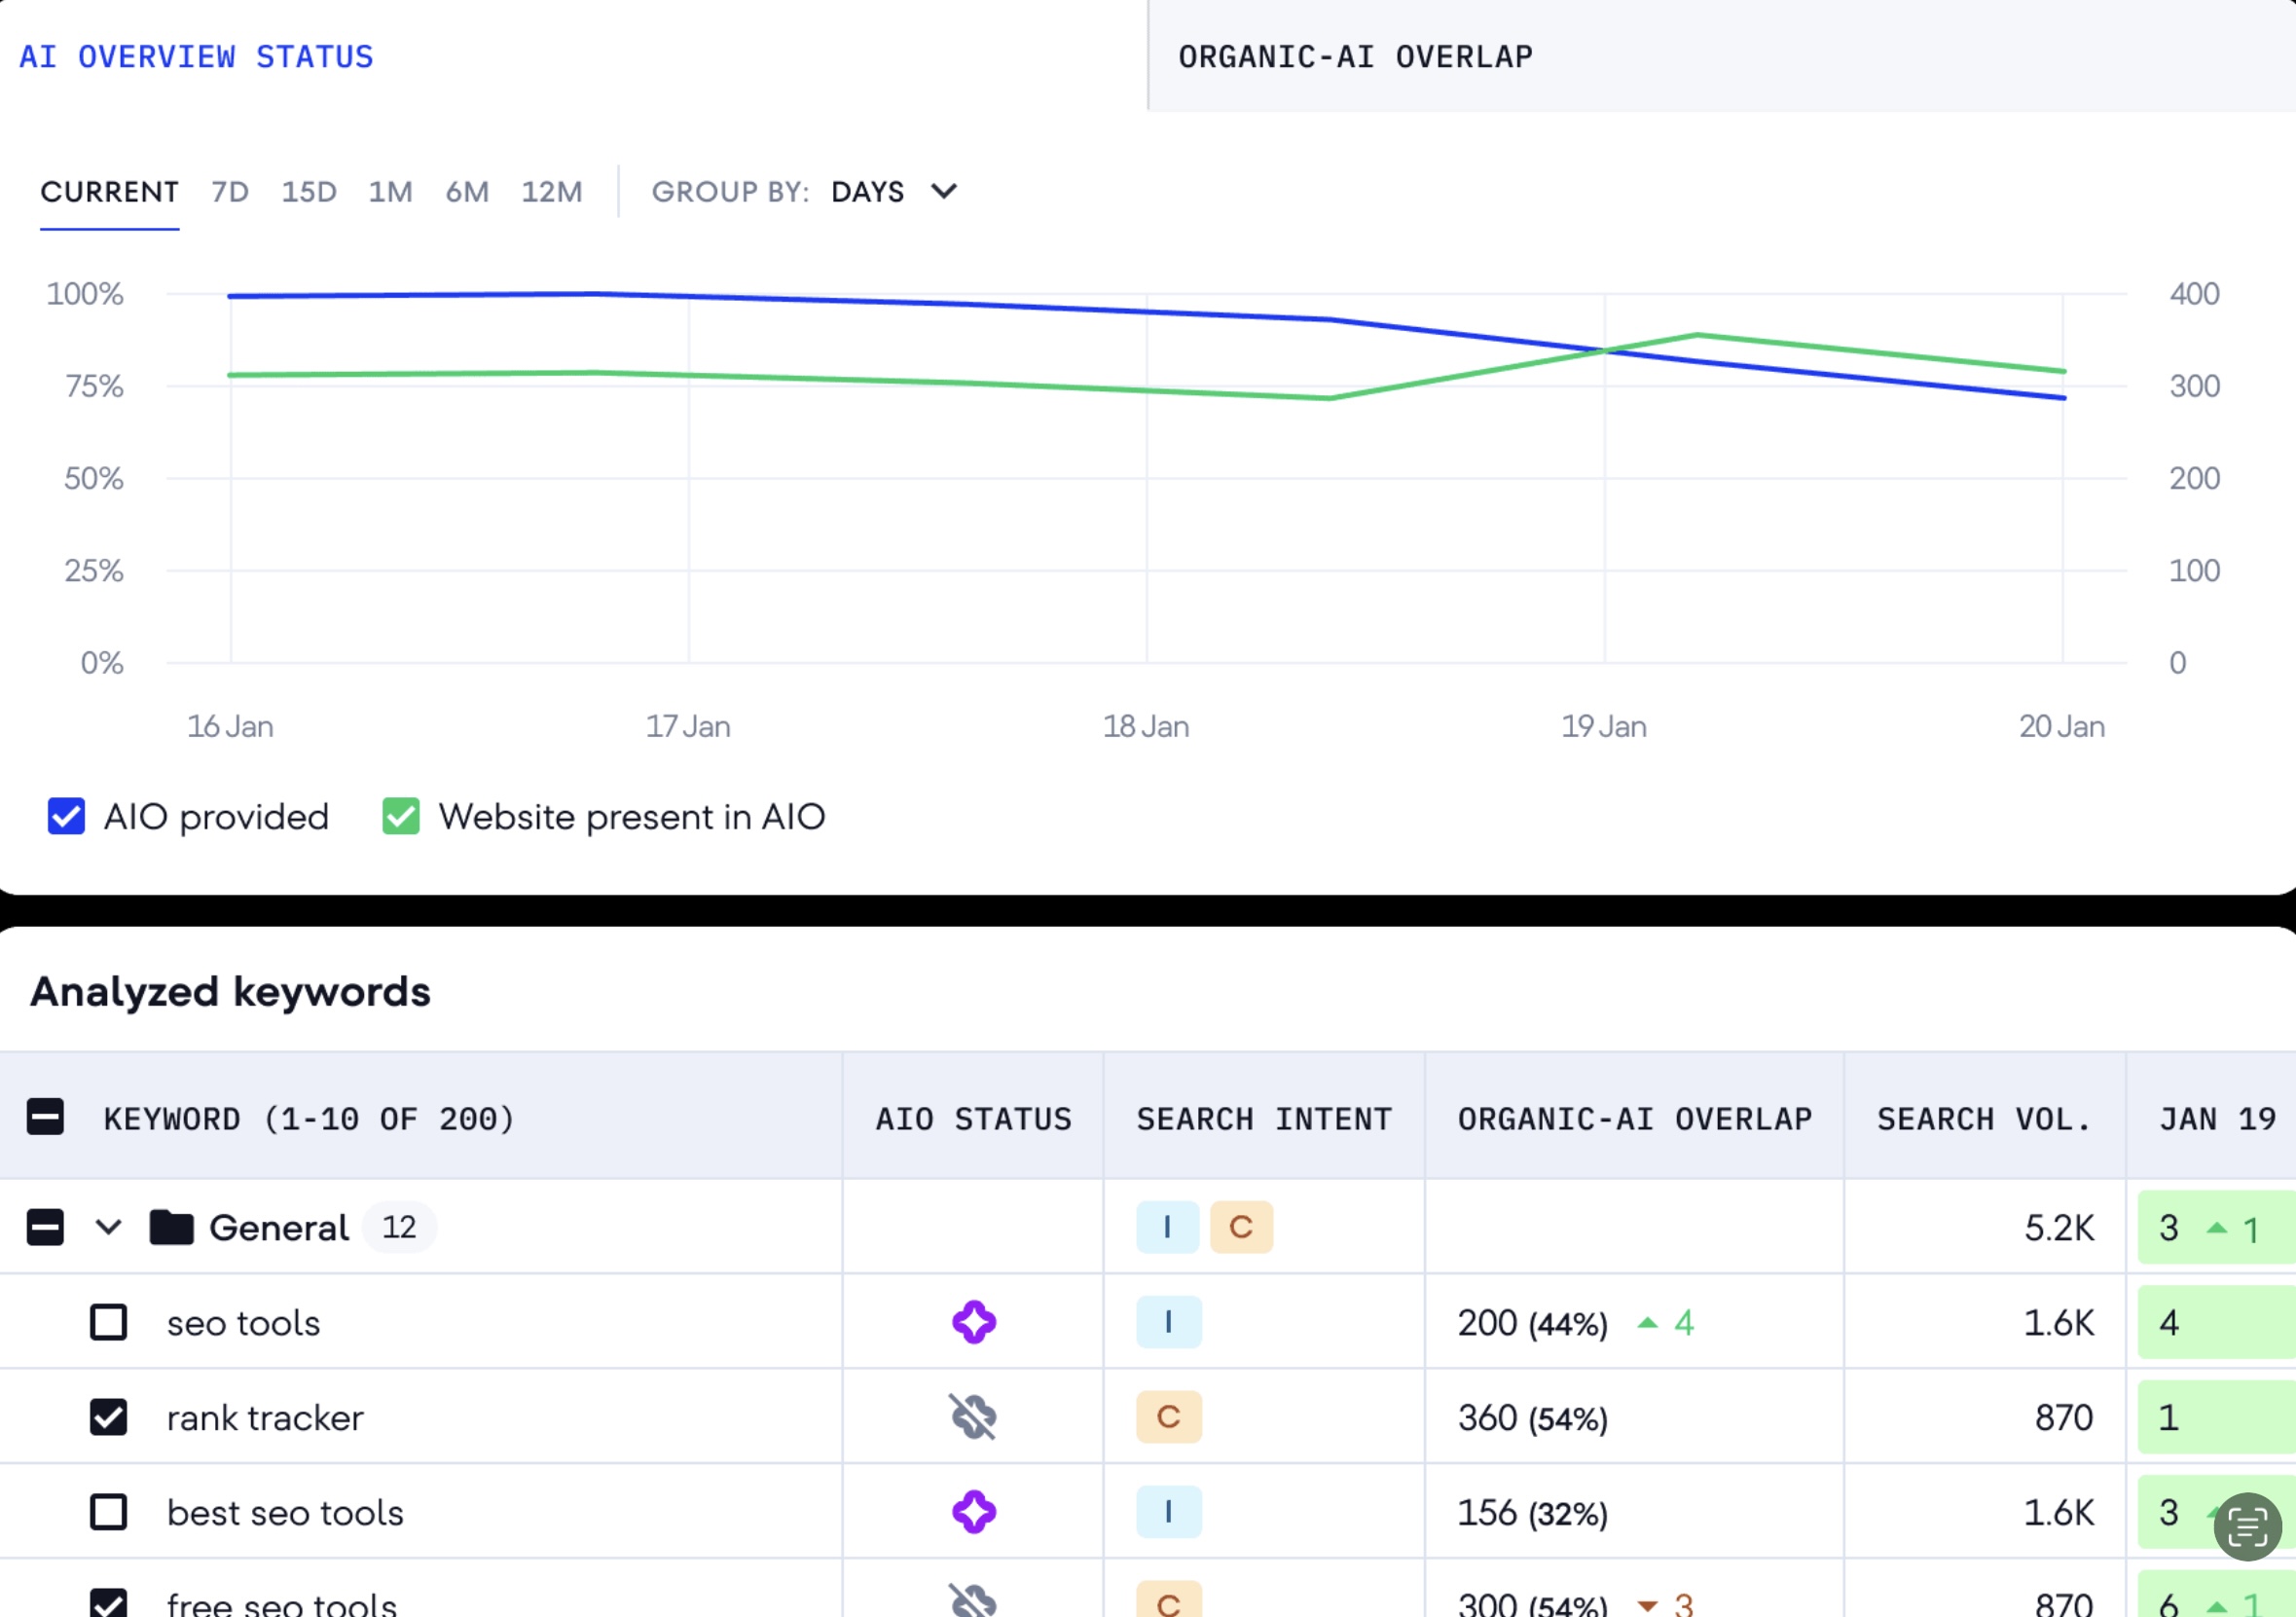Uncheck the "rank tracker" row checkbox
The width and height of the screenshot is (2296, 1617).
108,1417
